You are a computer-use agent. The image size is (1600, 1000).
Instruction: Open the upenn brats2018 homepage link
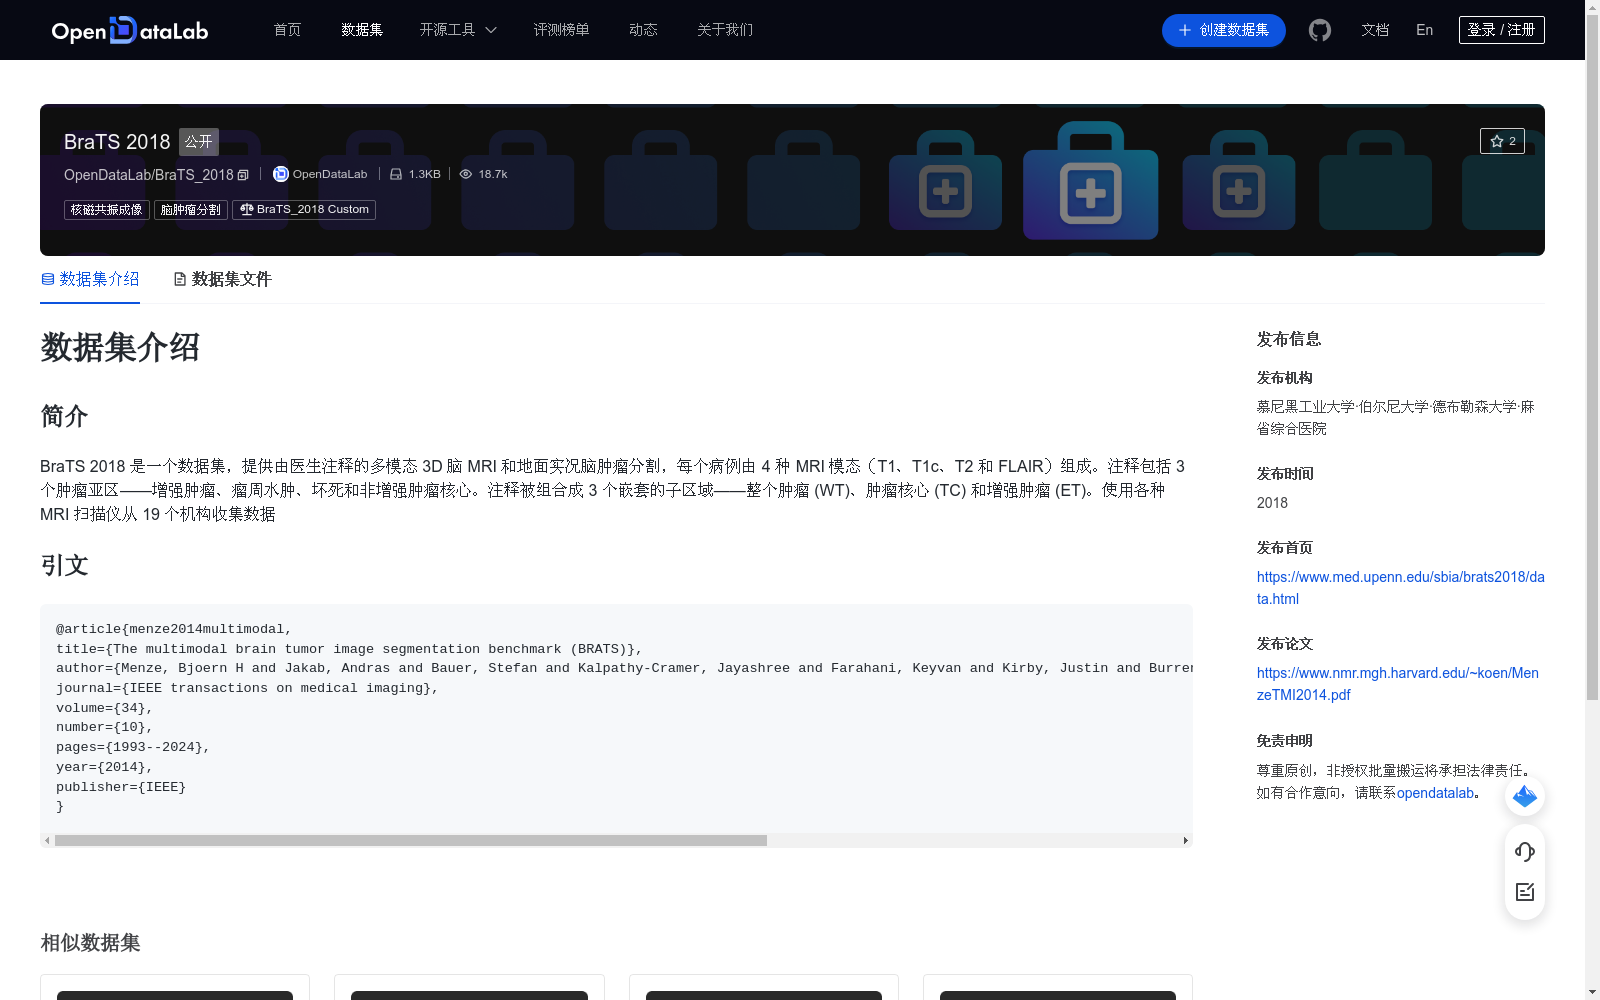pos(1400,588)
